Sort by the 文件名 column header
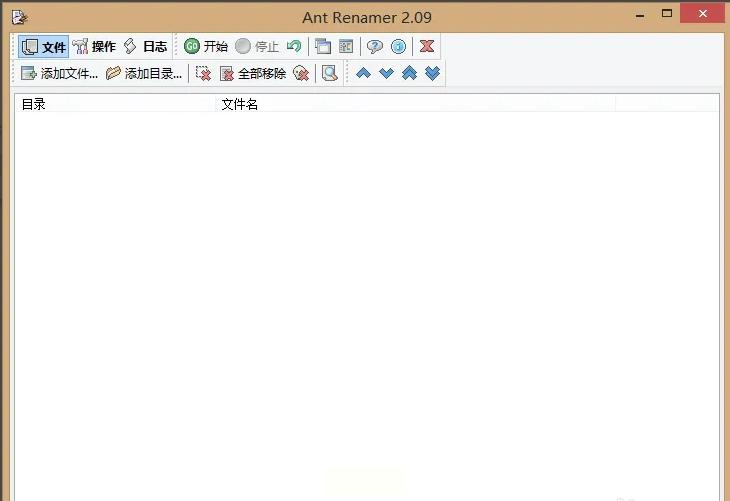The width and height of the screenshot is (730, 501). (x=416, y=104)
